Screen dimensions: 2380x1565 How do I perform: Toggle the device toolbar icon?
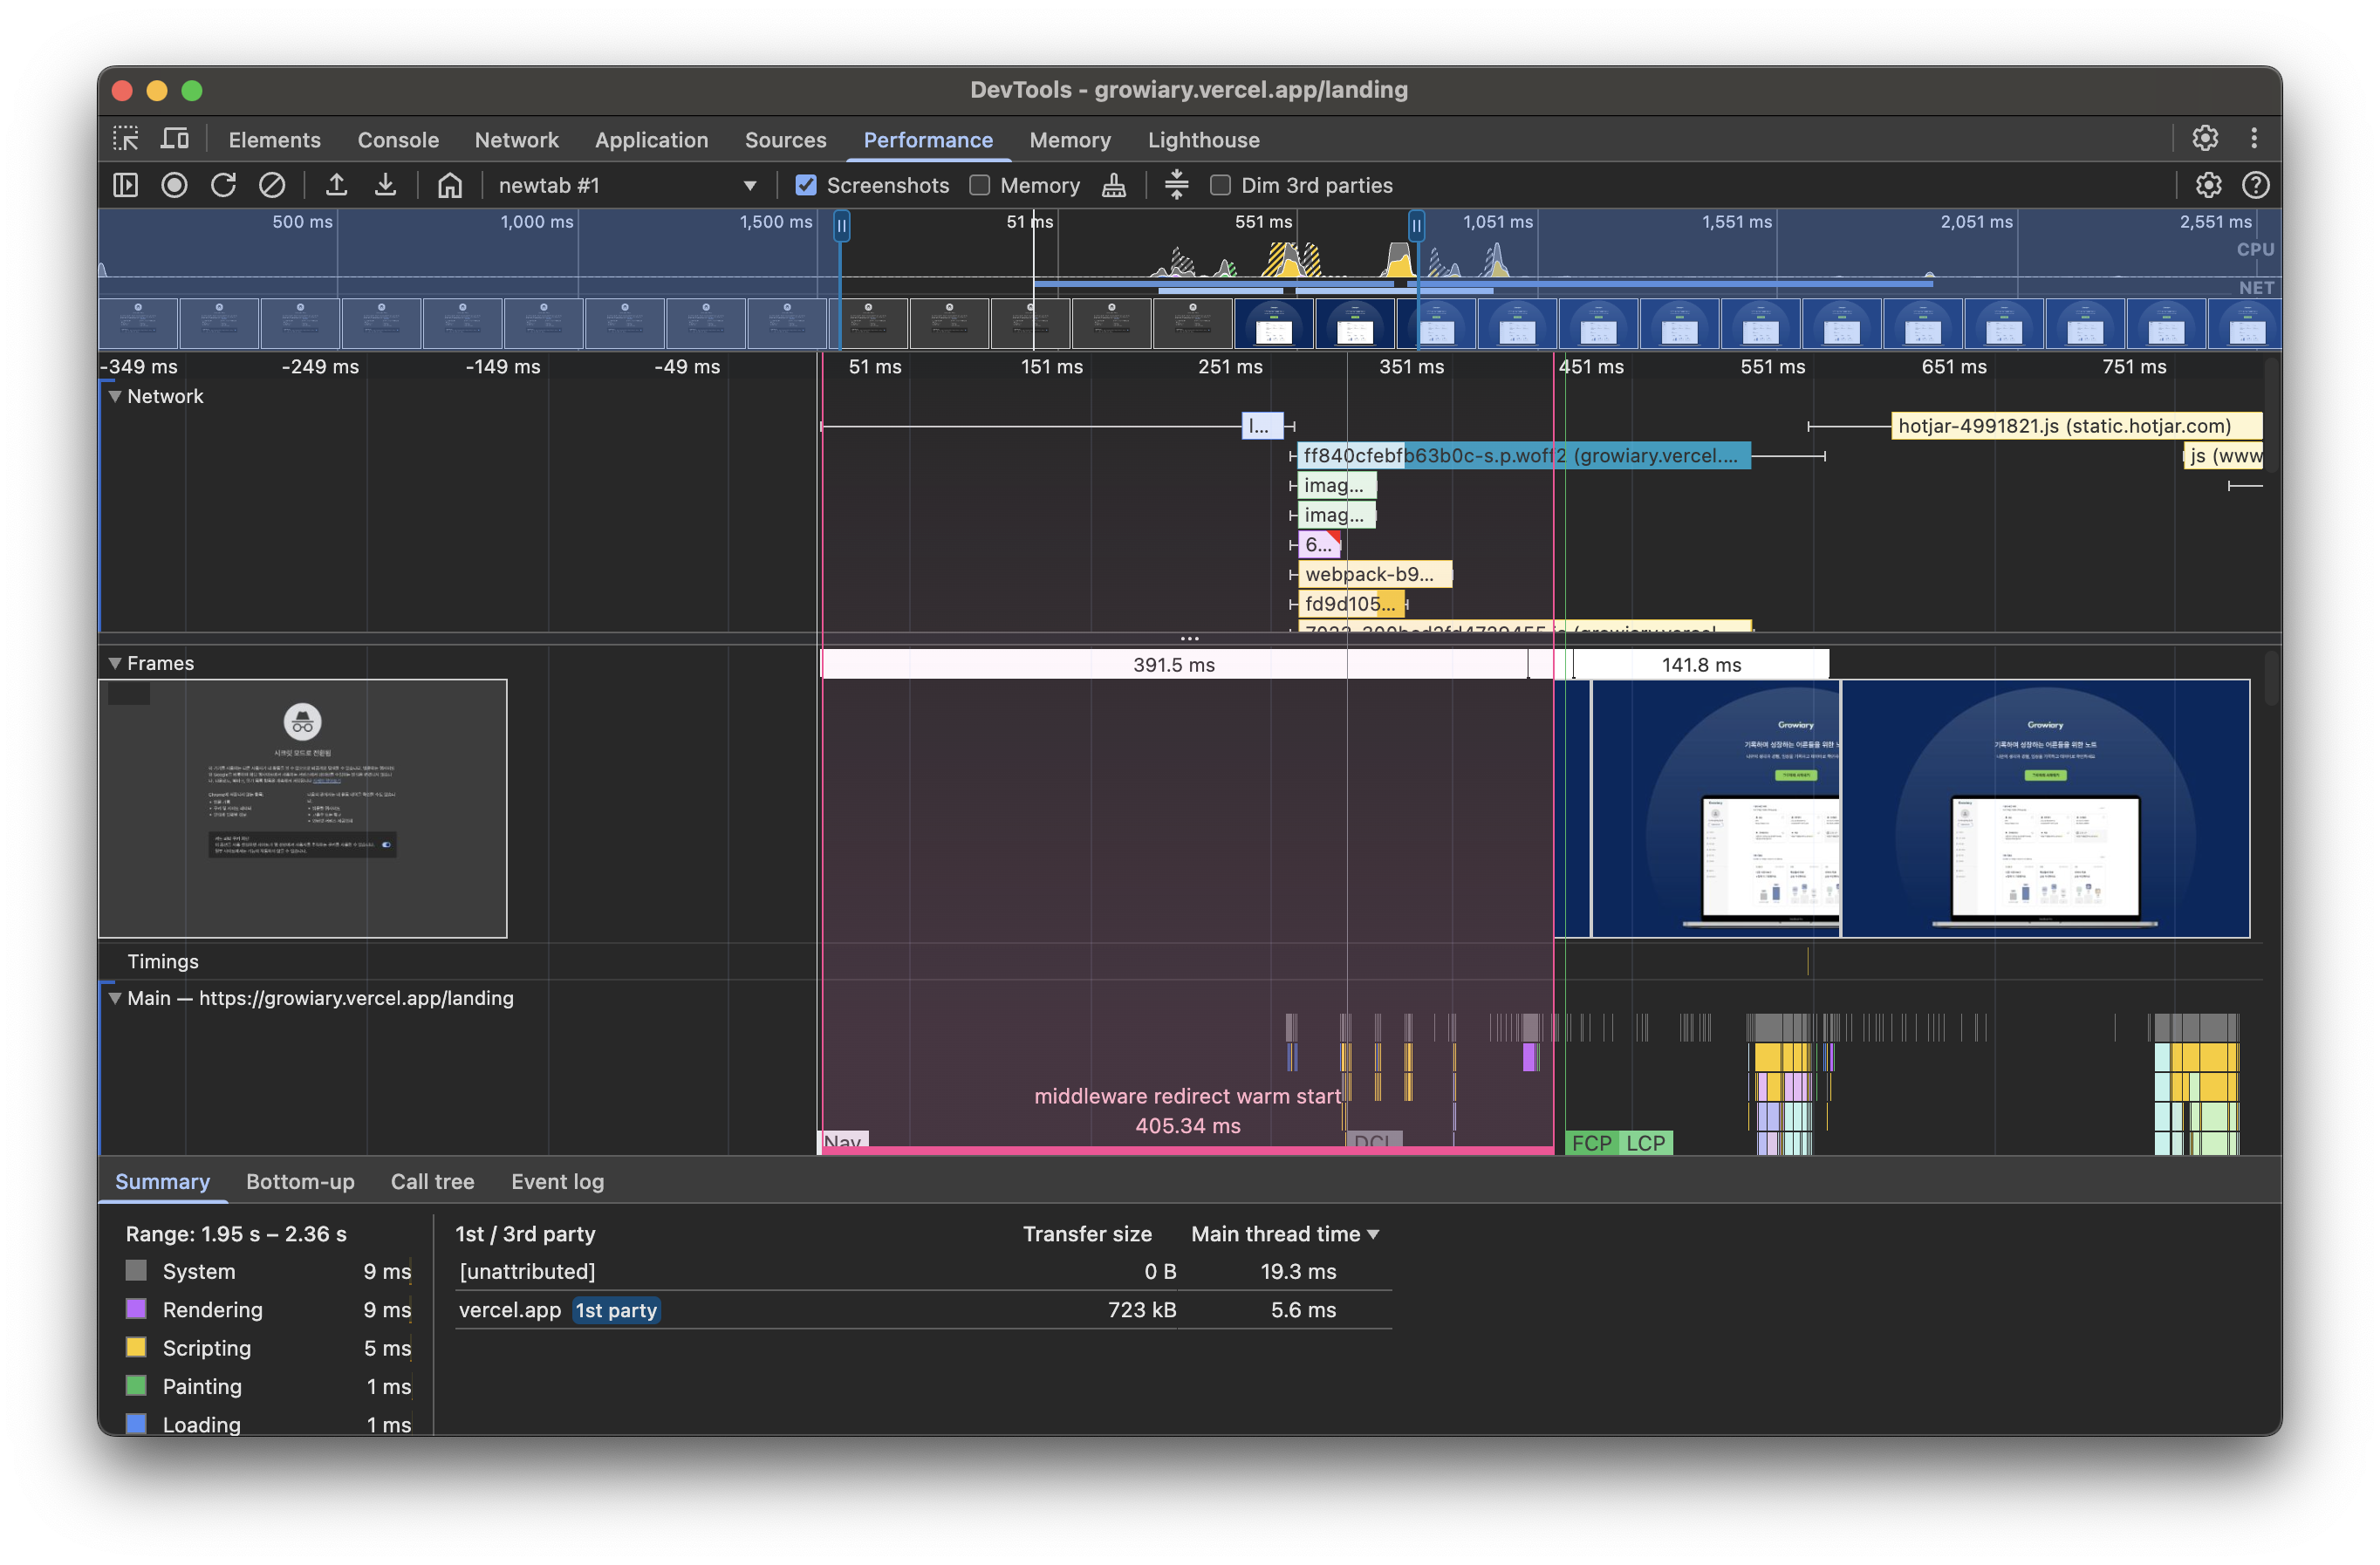[175, 139]
